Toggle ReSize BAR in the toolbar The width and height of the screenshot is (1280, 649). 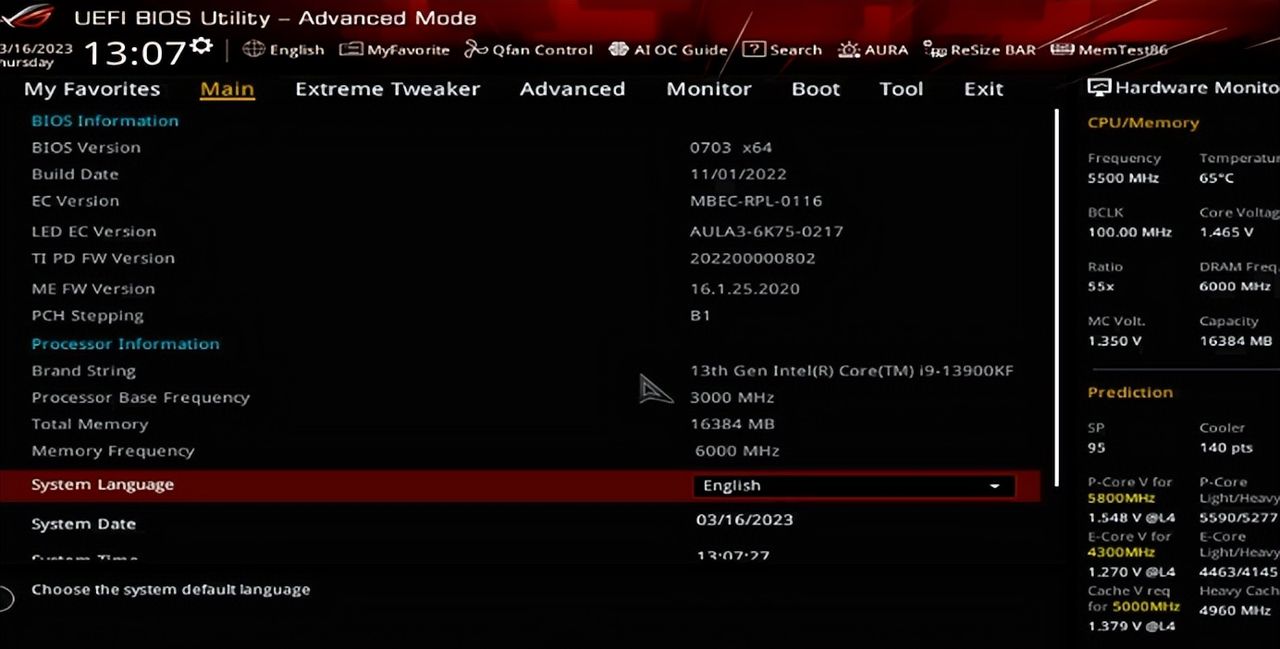979,50
